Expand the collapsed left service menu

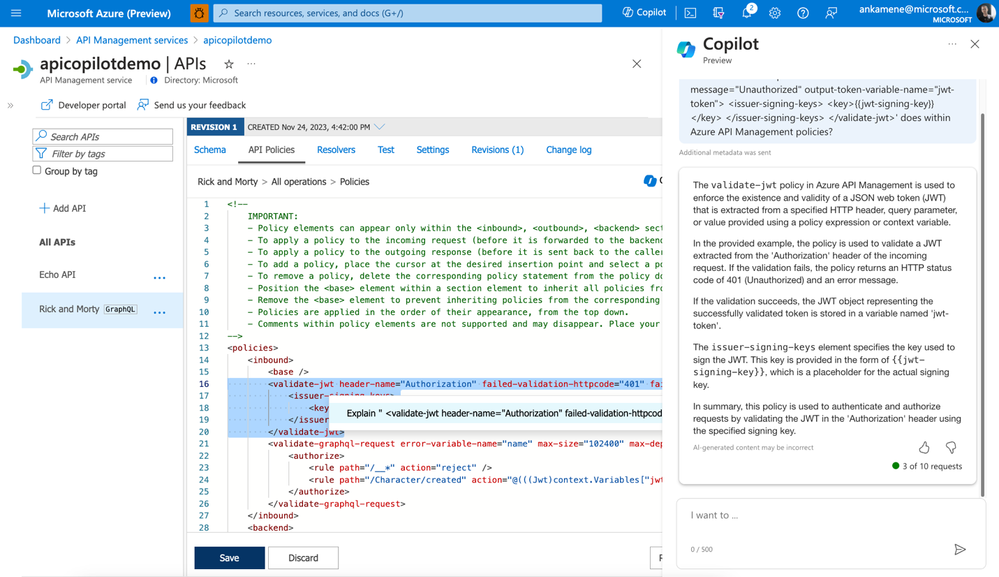(x=10, y=105)
